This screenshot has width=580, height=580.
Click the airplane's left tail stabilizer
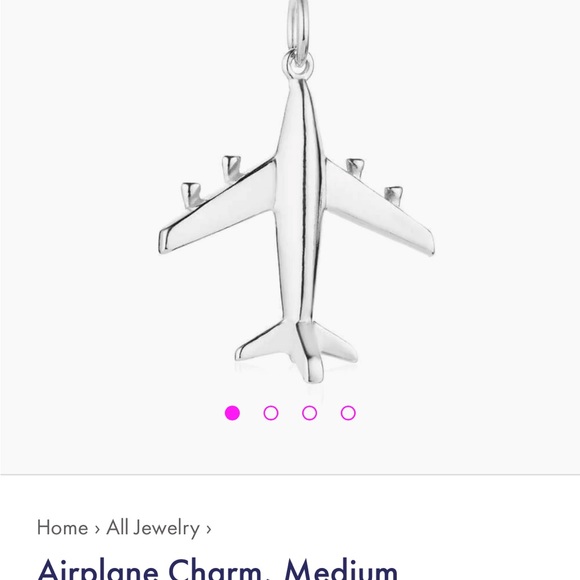coord(263,341)
